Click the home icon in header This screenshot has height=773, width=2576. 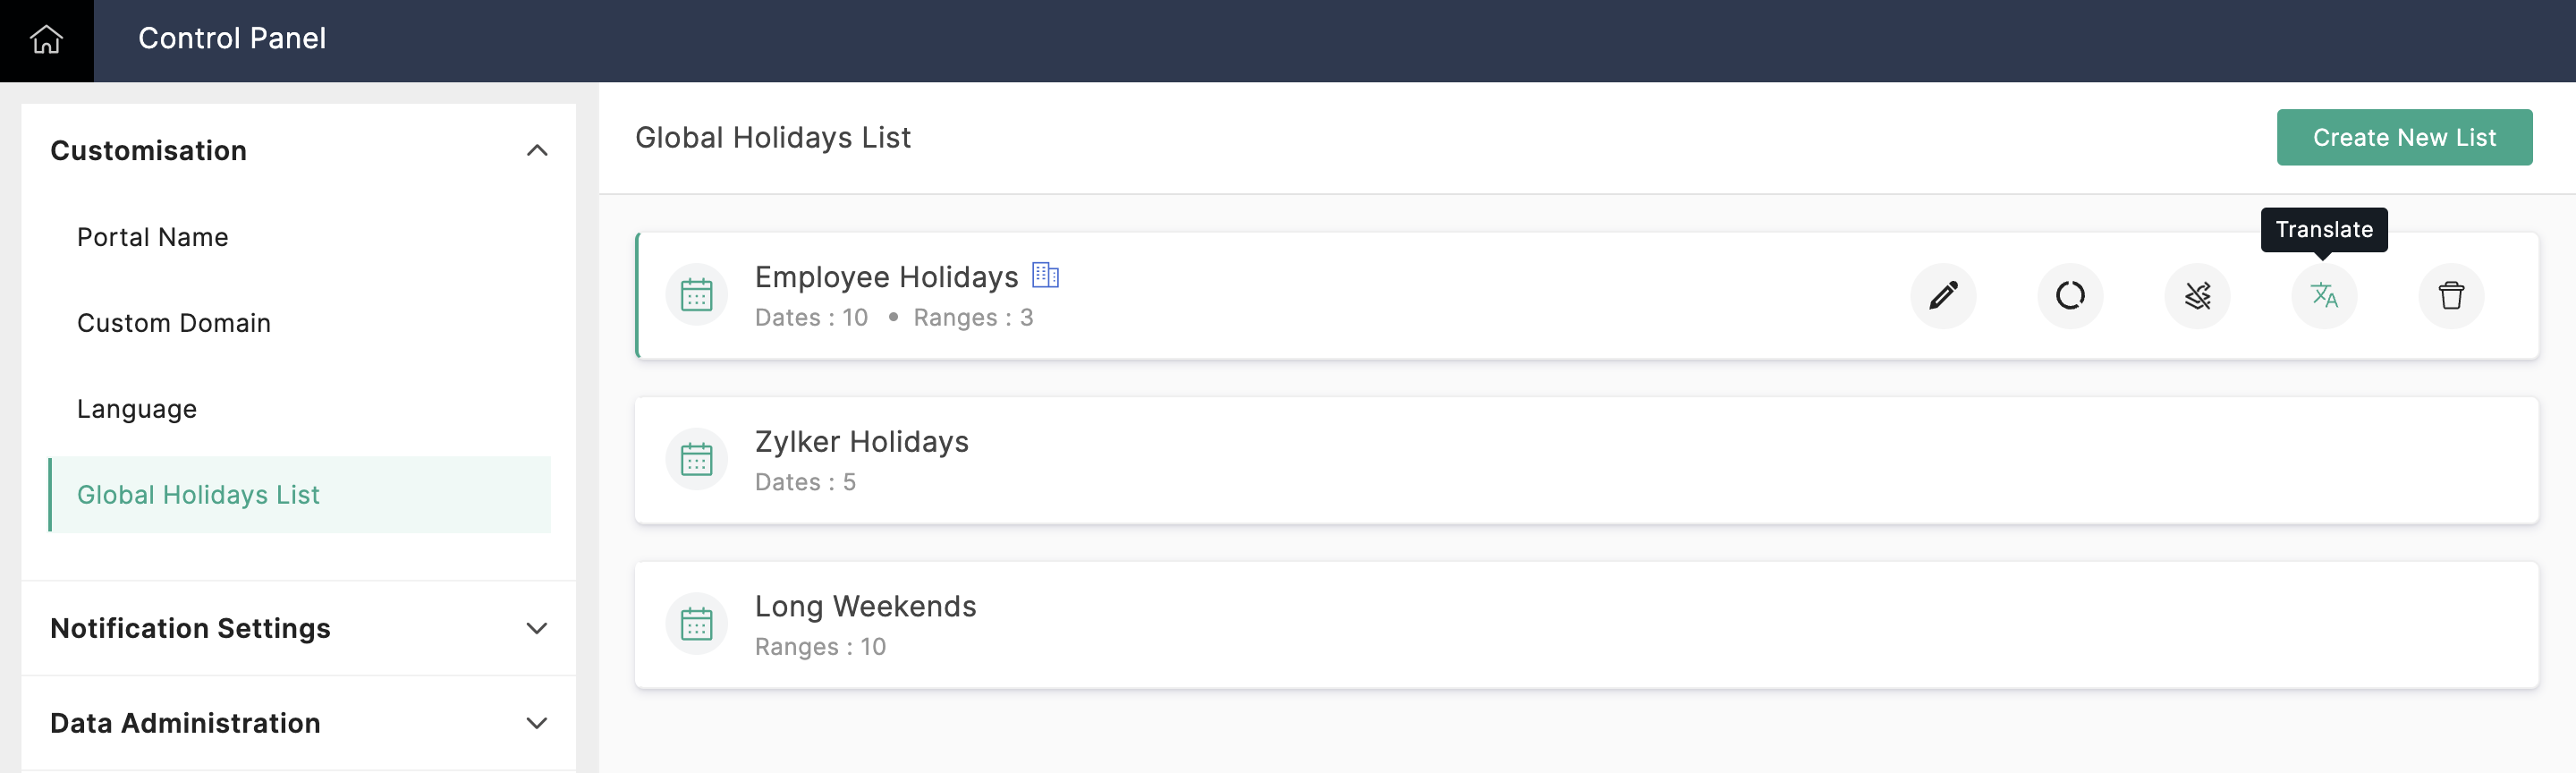tap(46, 40)
